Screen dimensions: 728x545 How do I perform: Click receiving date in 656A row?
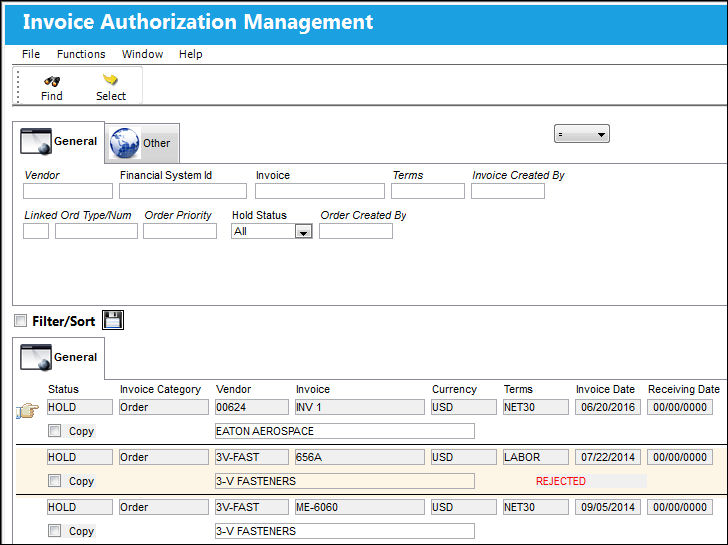click(680, 457)
